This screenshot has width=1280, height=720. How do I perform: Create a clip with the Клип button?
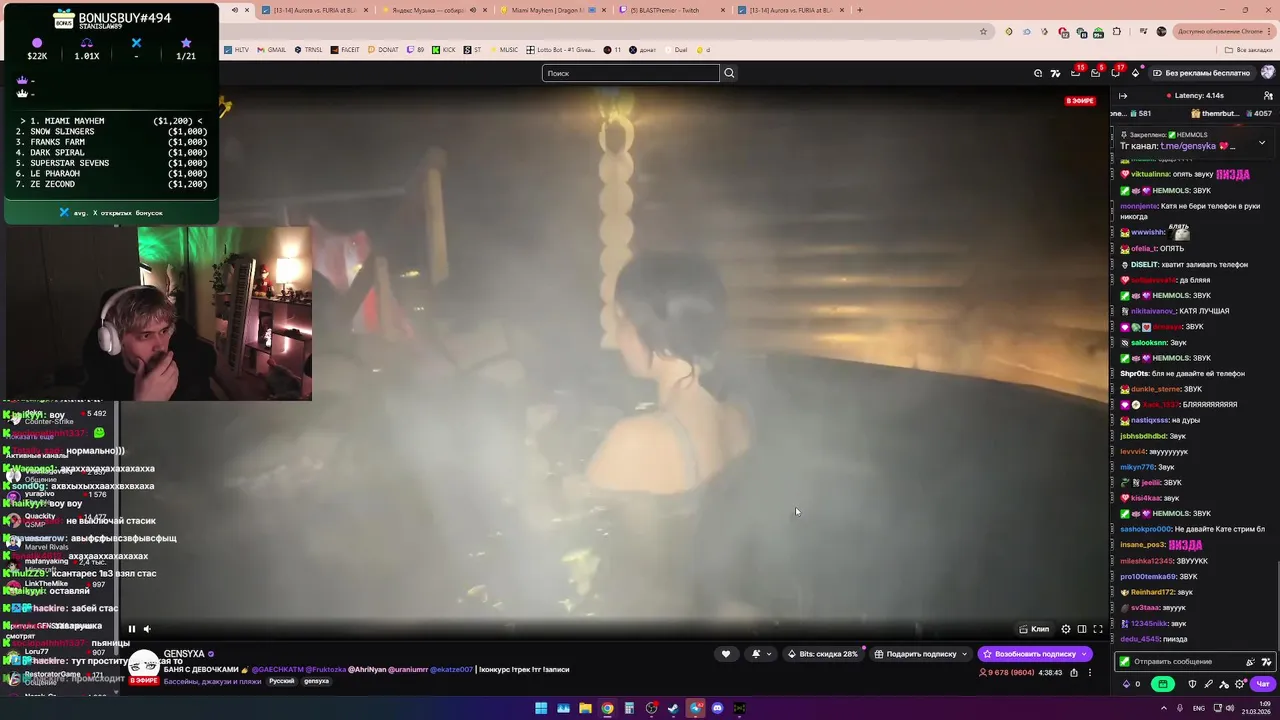[1034, 629]
